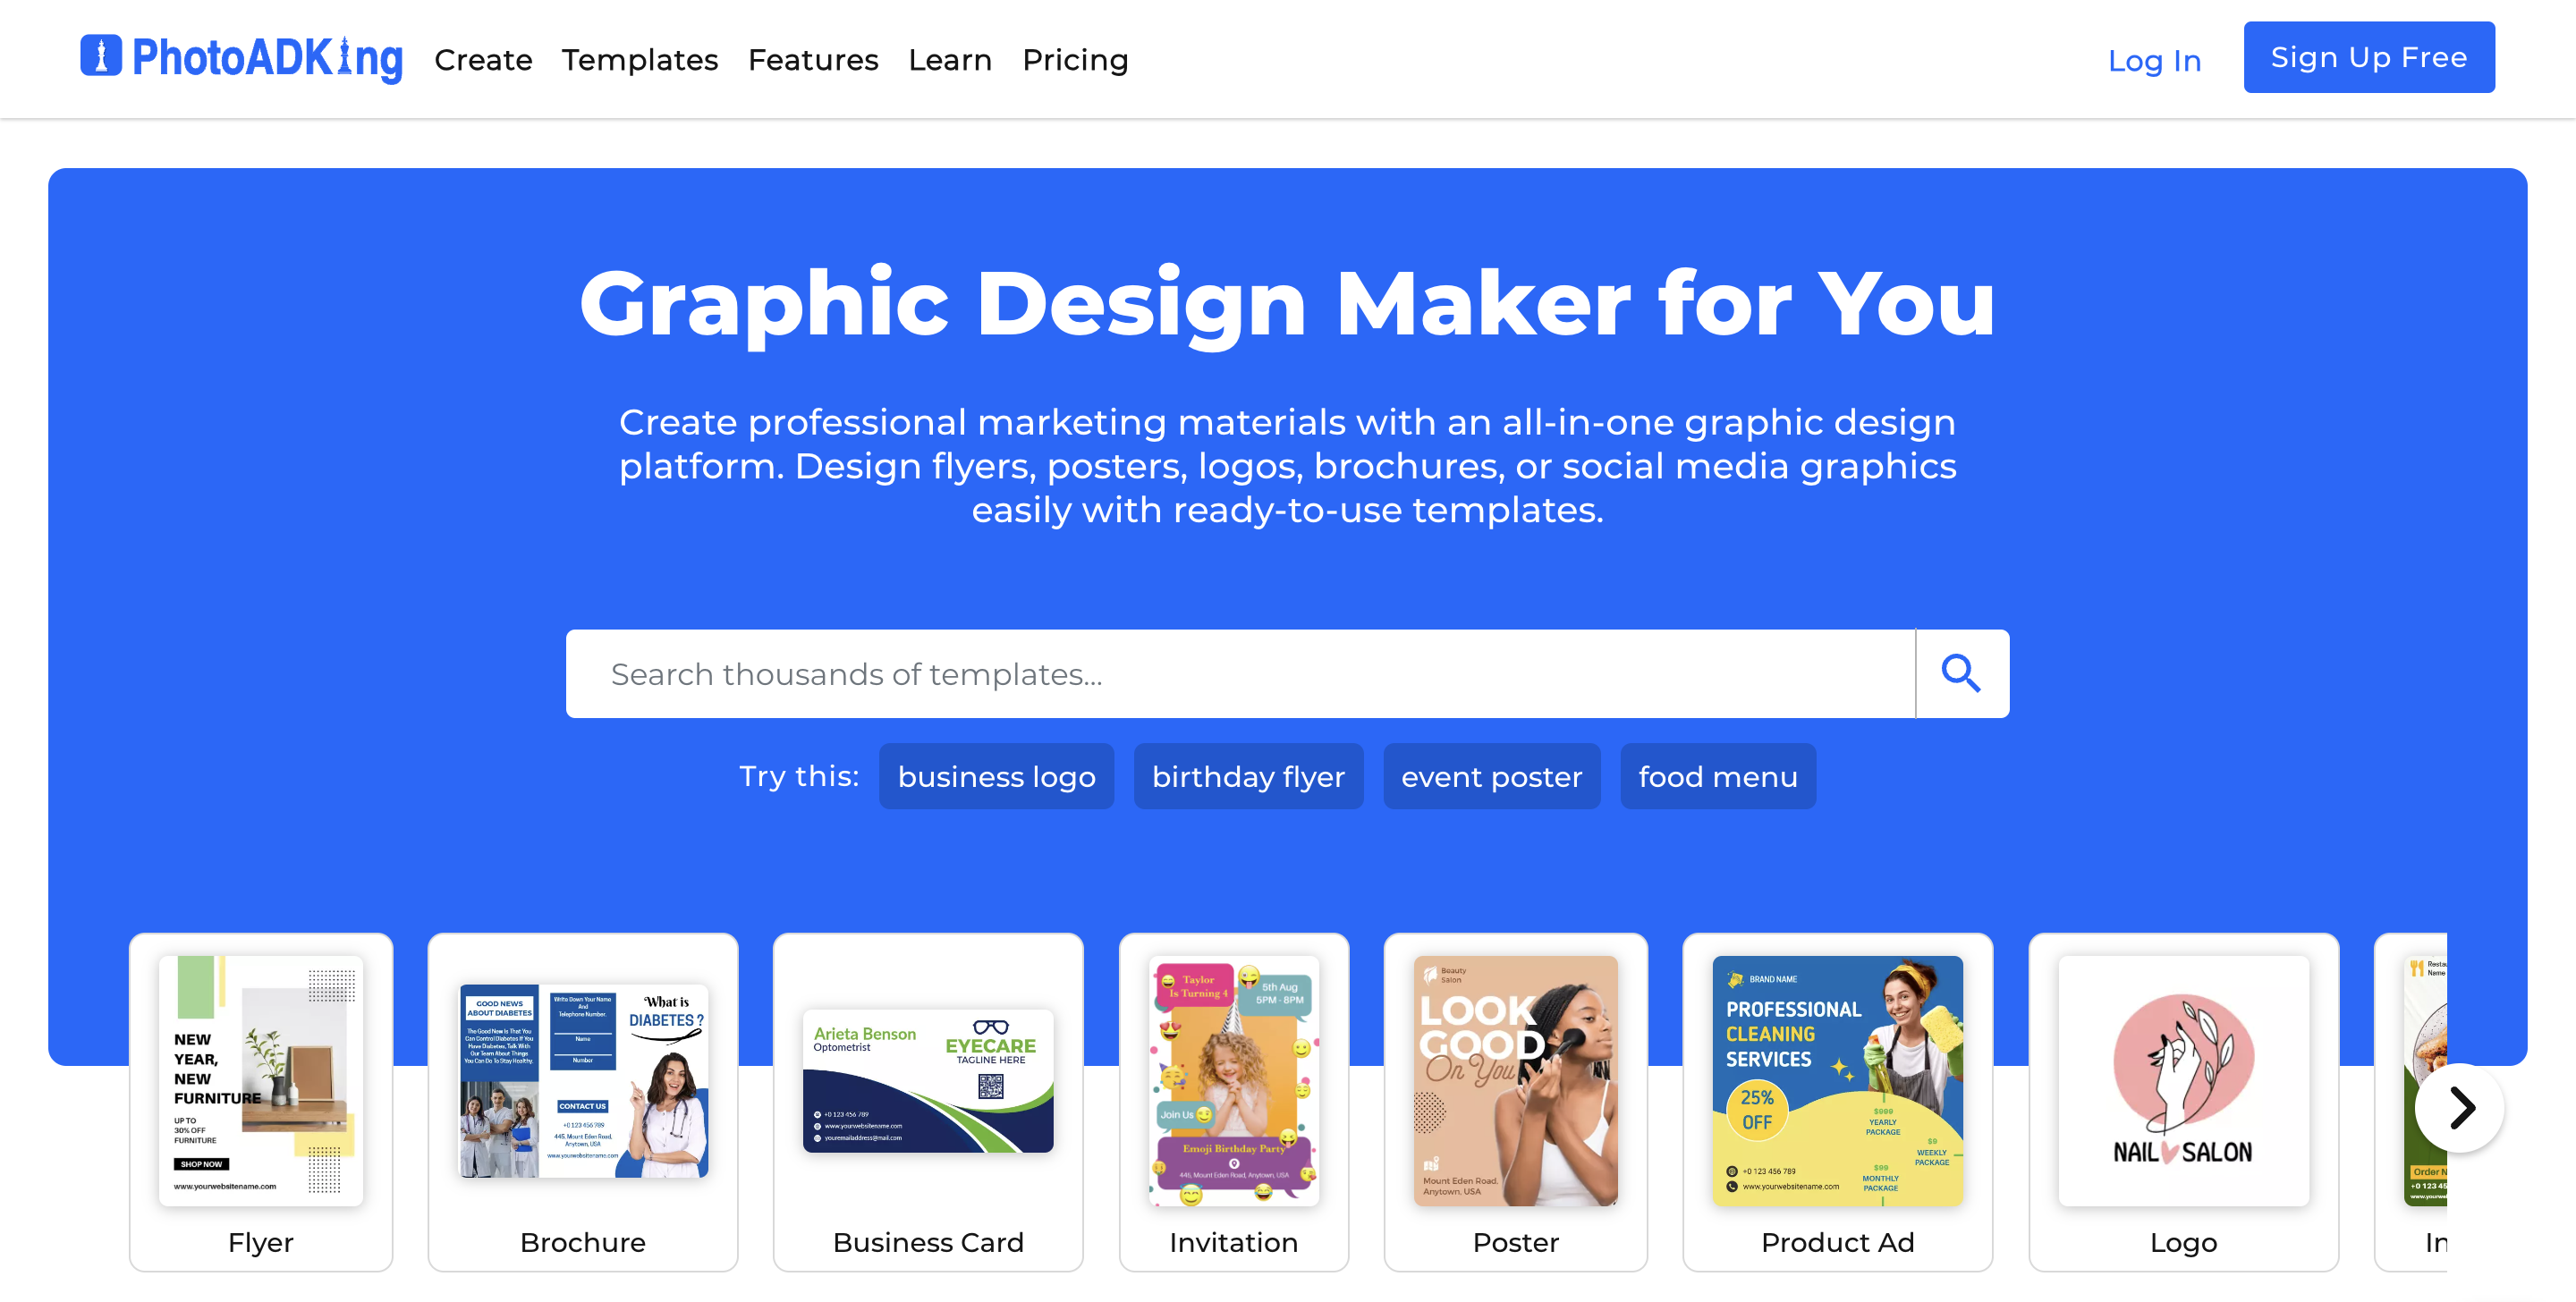Open the Features menu

coord(813,60)
